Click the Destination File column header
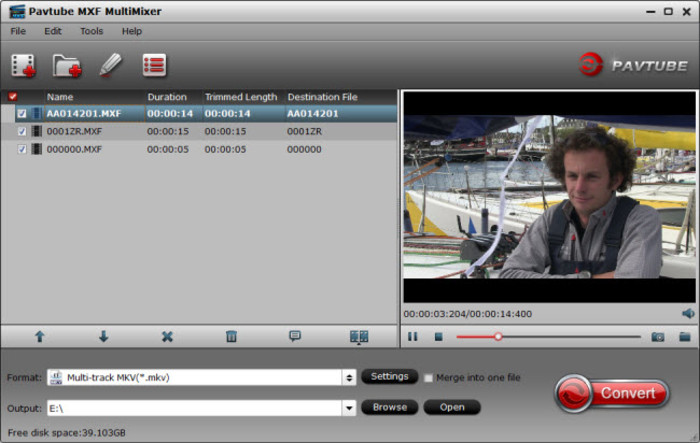700x443 pixels. click(x=322, y=97)
